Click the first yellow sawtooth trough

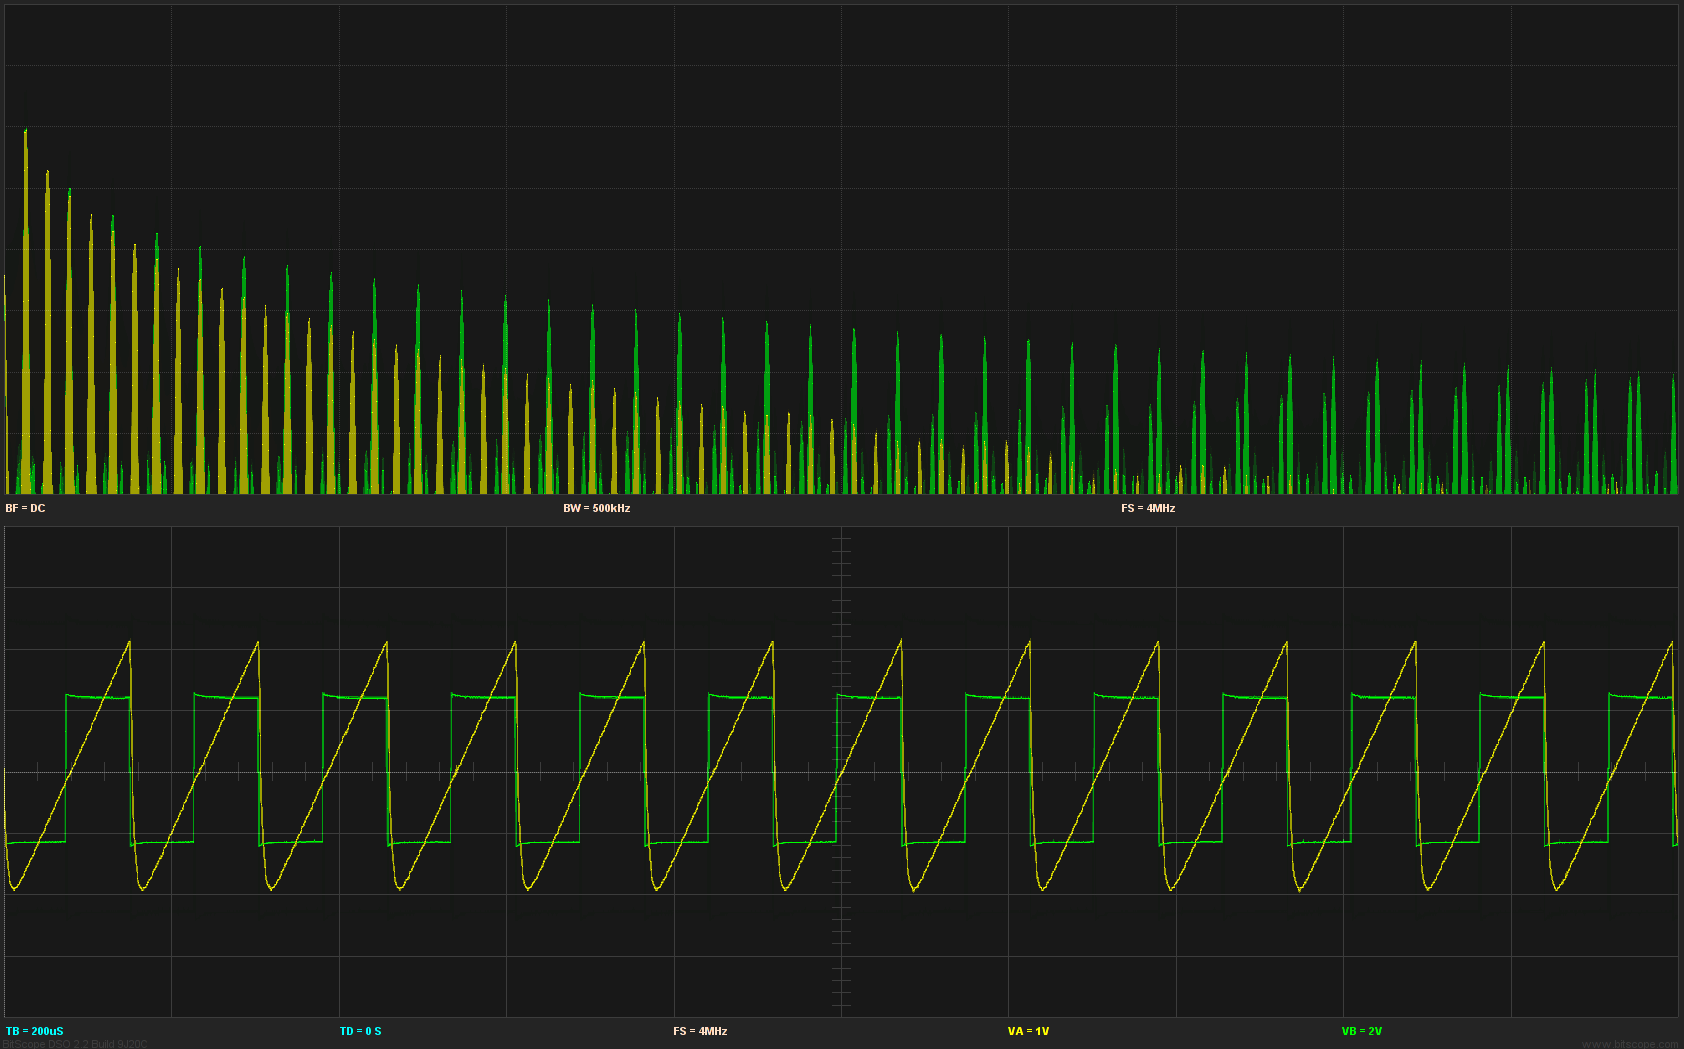point(14,888)
